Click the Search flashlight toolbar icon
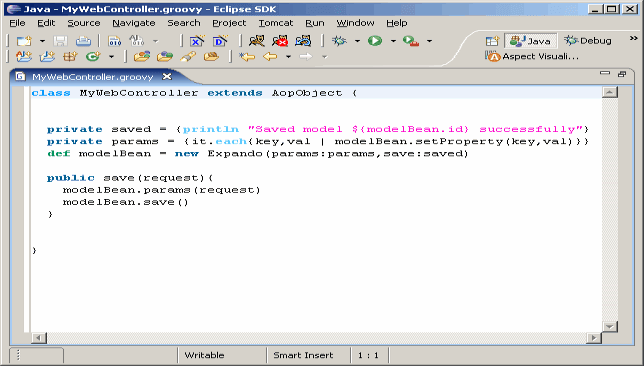This screenshot has width=644, height=366. 188,56
